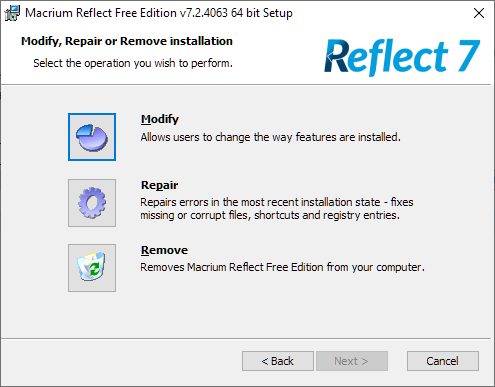Click the 'missing or corrupt files' text line
495x387 pixels.
270,215
